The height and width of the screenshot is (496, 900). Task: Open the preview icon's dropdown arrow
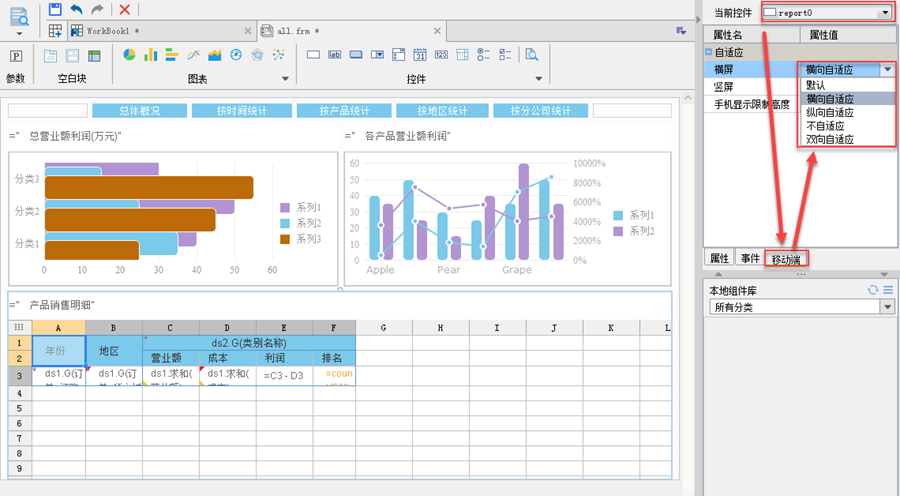[x=19, y=34]
